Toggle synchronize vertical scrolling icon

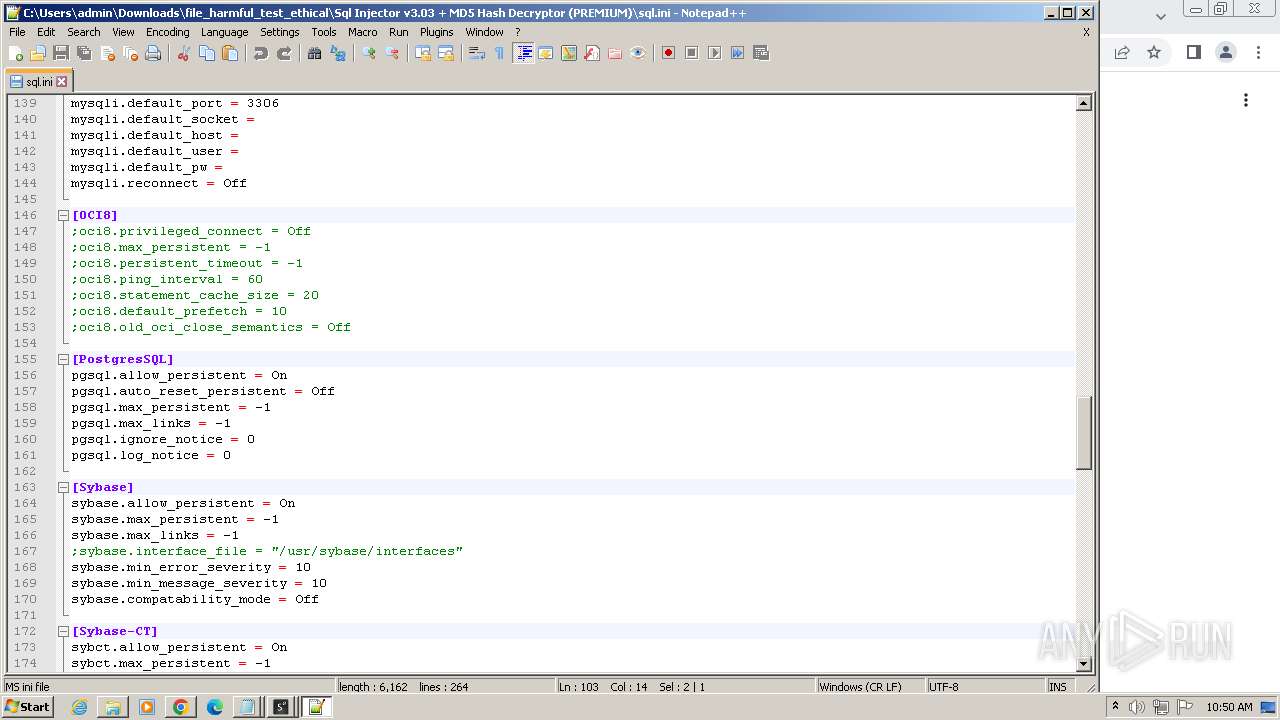click(423, 53)
